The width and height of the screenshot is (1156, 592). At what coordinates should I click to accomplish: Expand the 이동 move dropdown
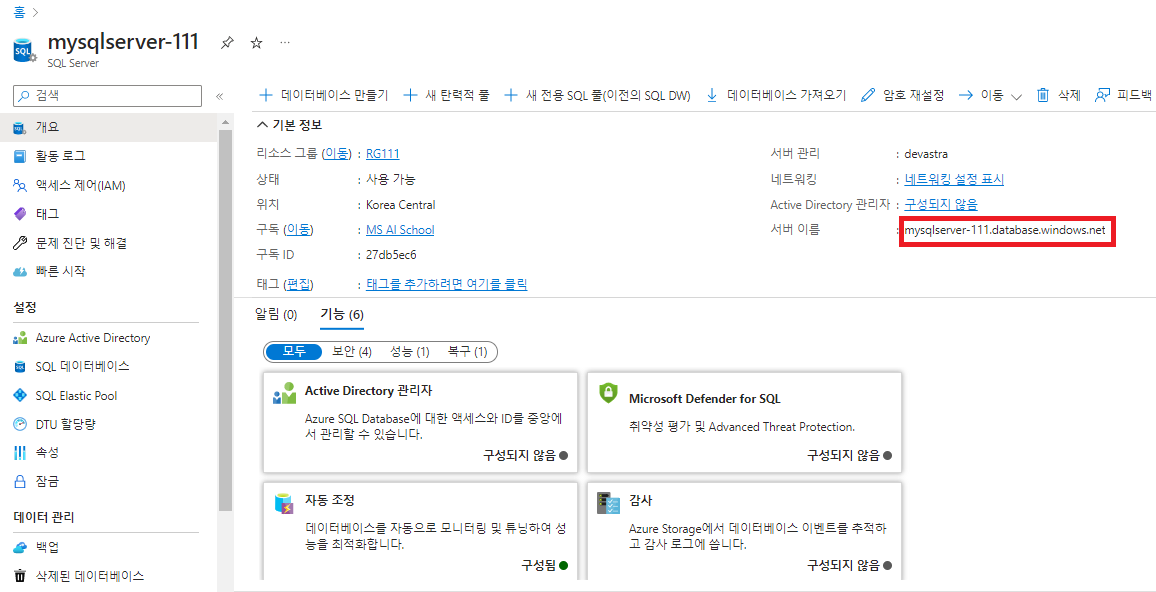[990, 95]
